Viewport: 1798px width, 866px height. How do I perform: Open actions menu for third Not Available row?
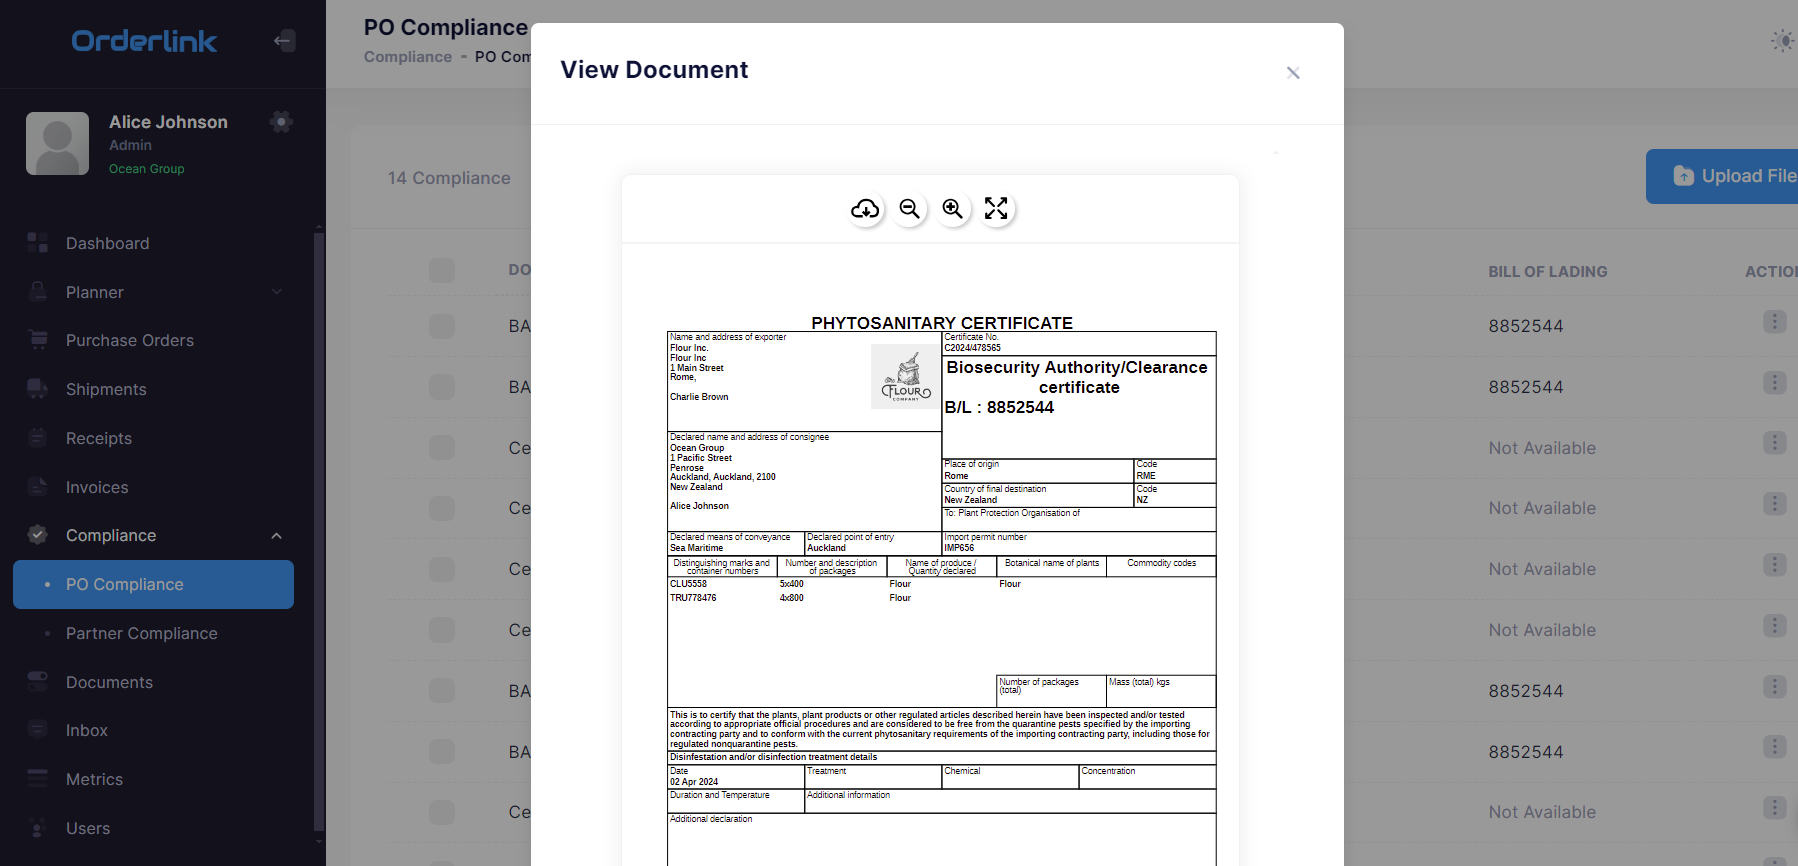1774,564
